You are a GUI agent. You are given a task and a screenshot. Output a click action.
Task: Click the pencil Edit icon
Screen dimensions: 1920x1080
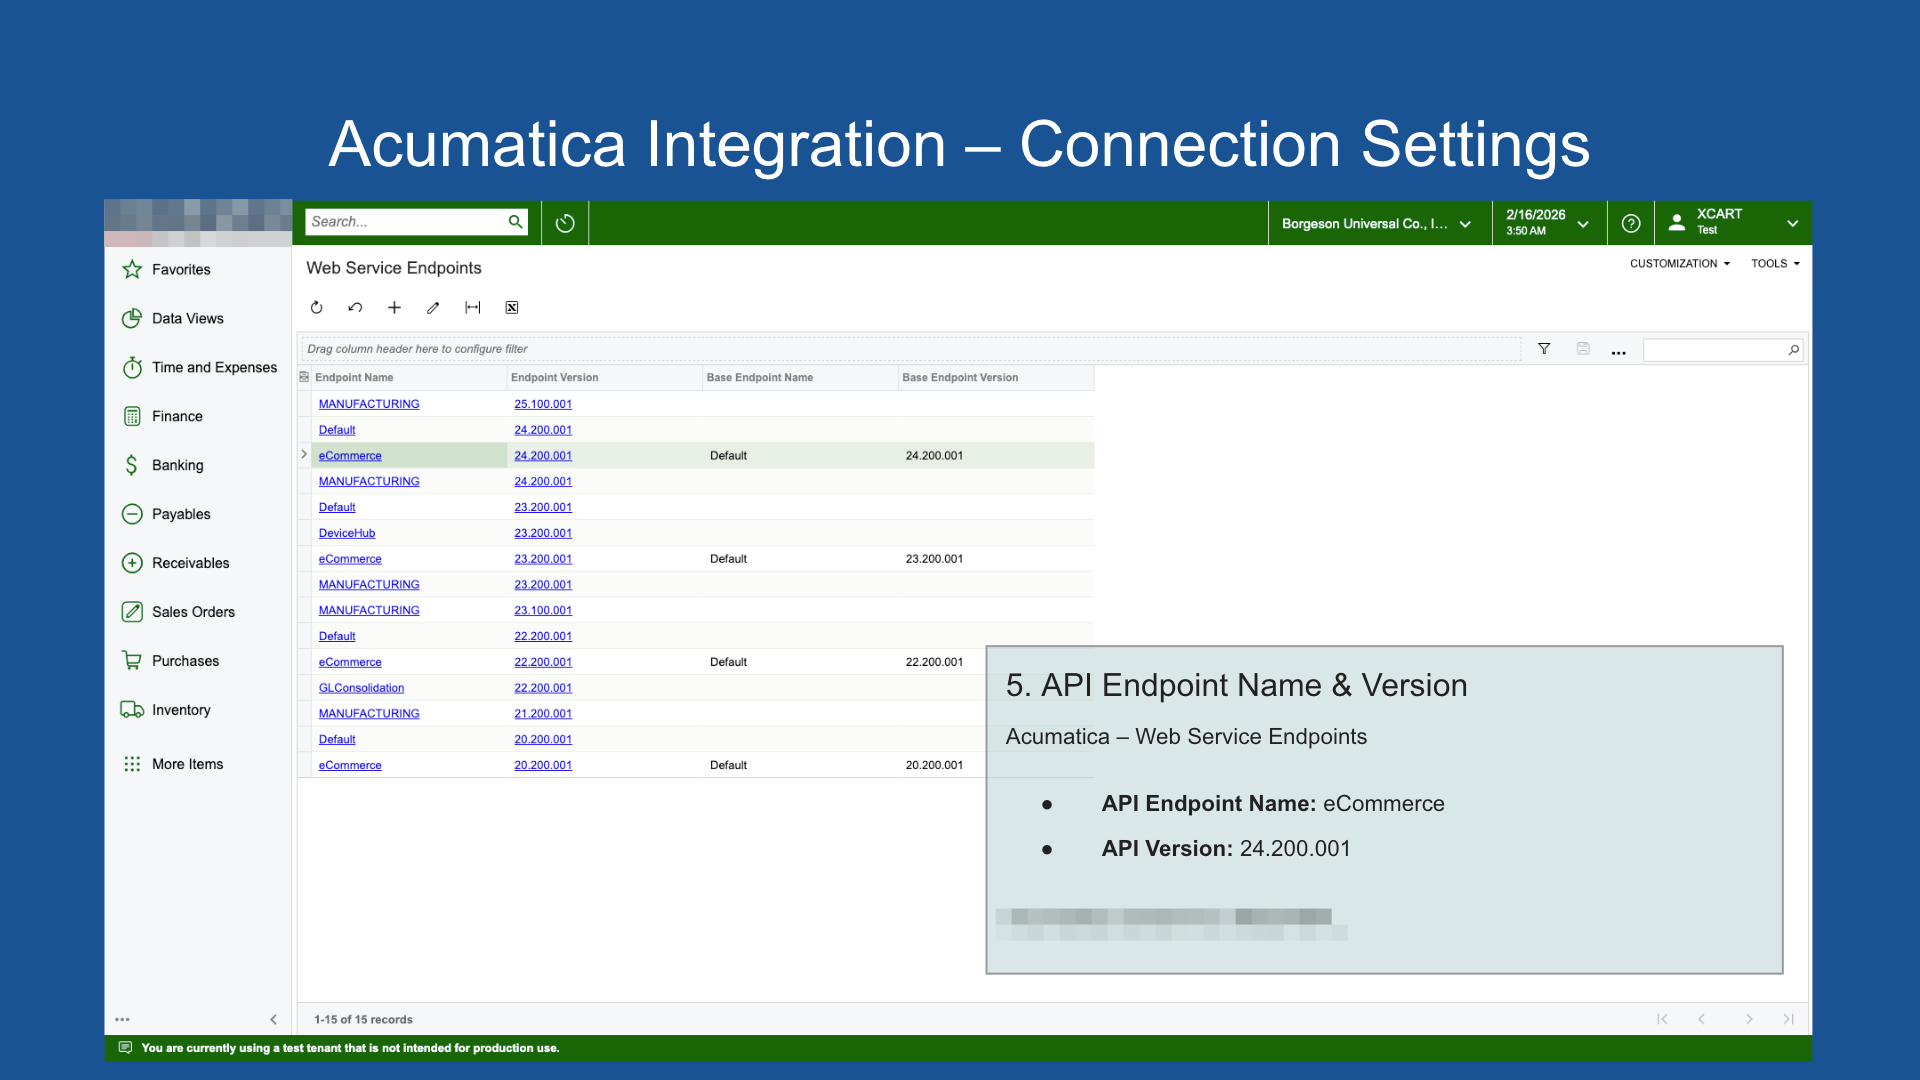(433, 308)
